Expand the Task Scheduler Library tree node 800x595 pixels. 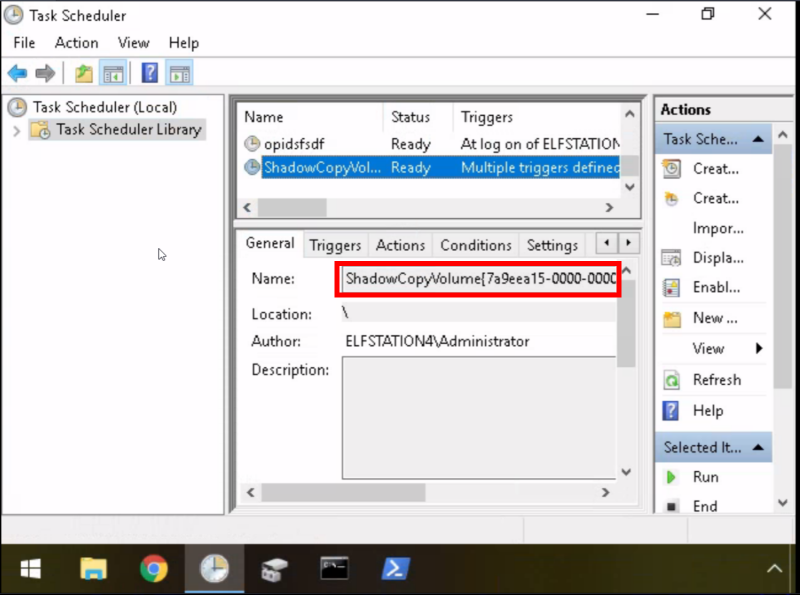16,130
